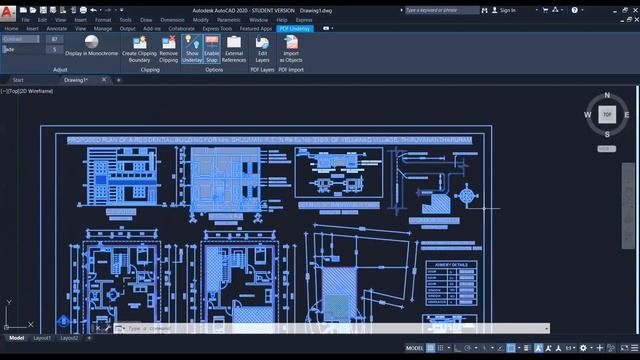
Task: Open snap mode dropdown arrow in status bar
Action: pyautogui.click(x=449, y=348)
